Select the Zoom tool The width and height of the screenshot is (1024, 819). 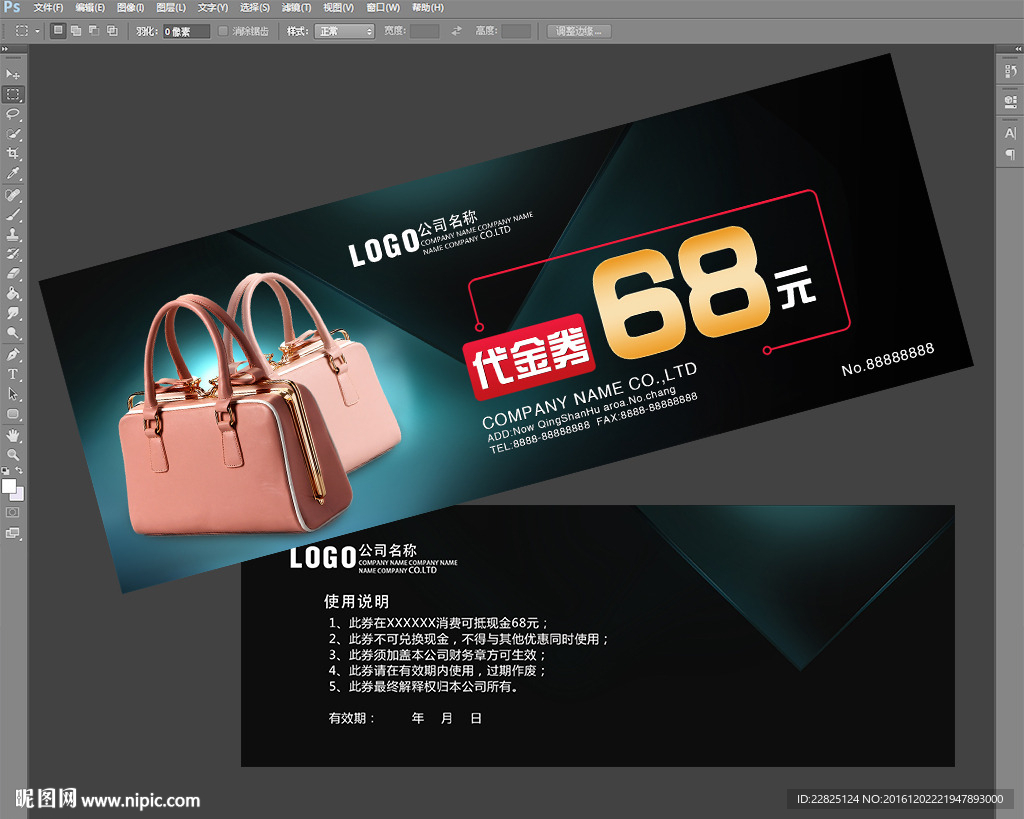click(x=13, y=455)
